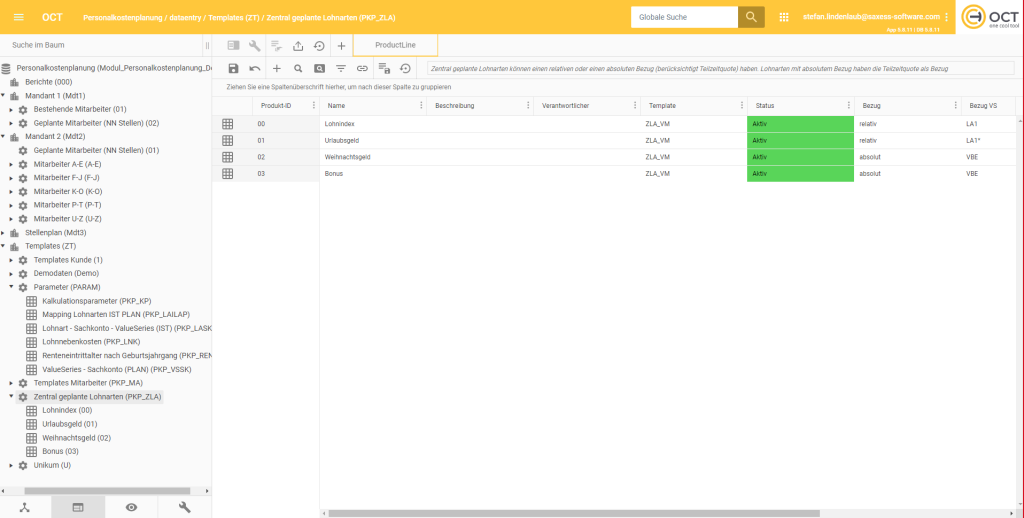This screenshot has height=518, width=1024.
Task: Click the grid horizontal scrollbar
Action: [x=573, y=513]
